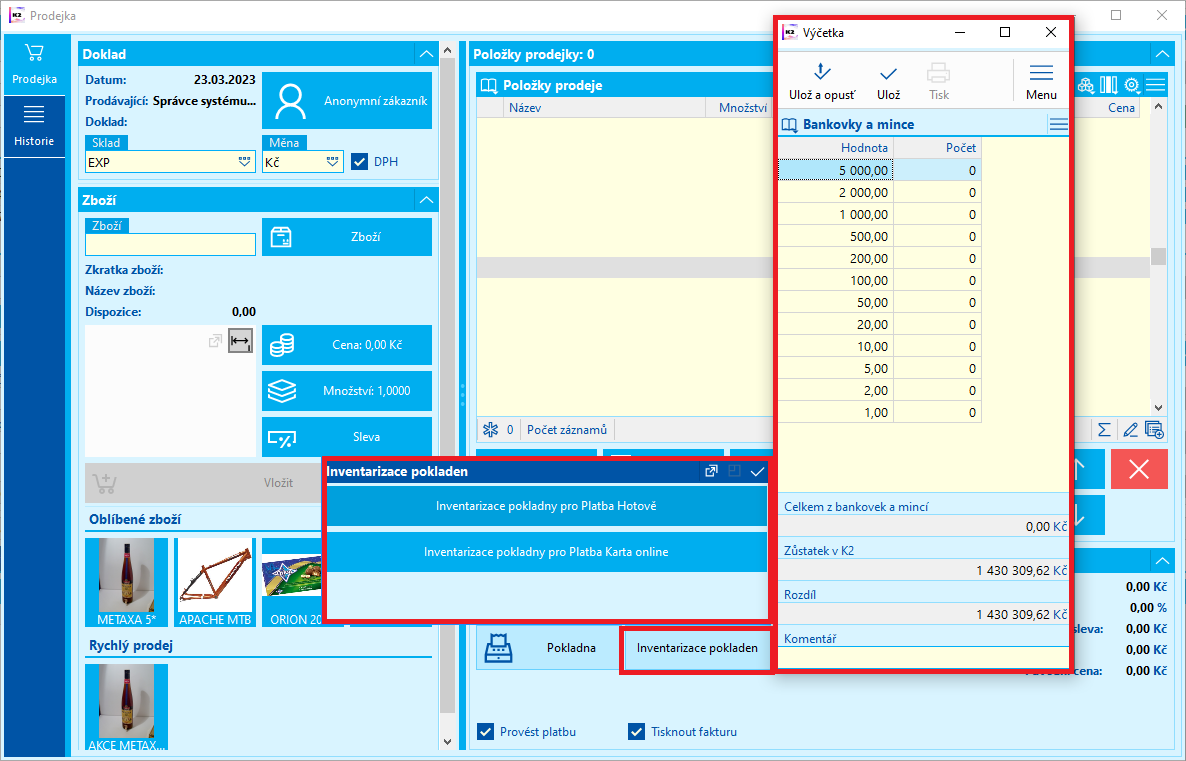Click the Počet column header in Výčetka
The width and height of the screenshot is (1186, 761).
pos(937,148)
